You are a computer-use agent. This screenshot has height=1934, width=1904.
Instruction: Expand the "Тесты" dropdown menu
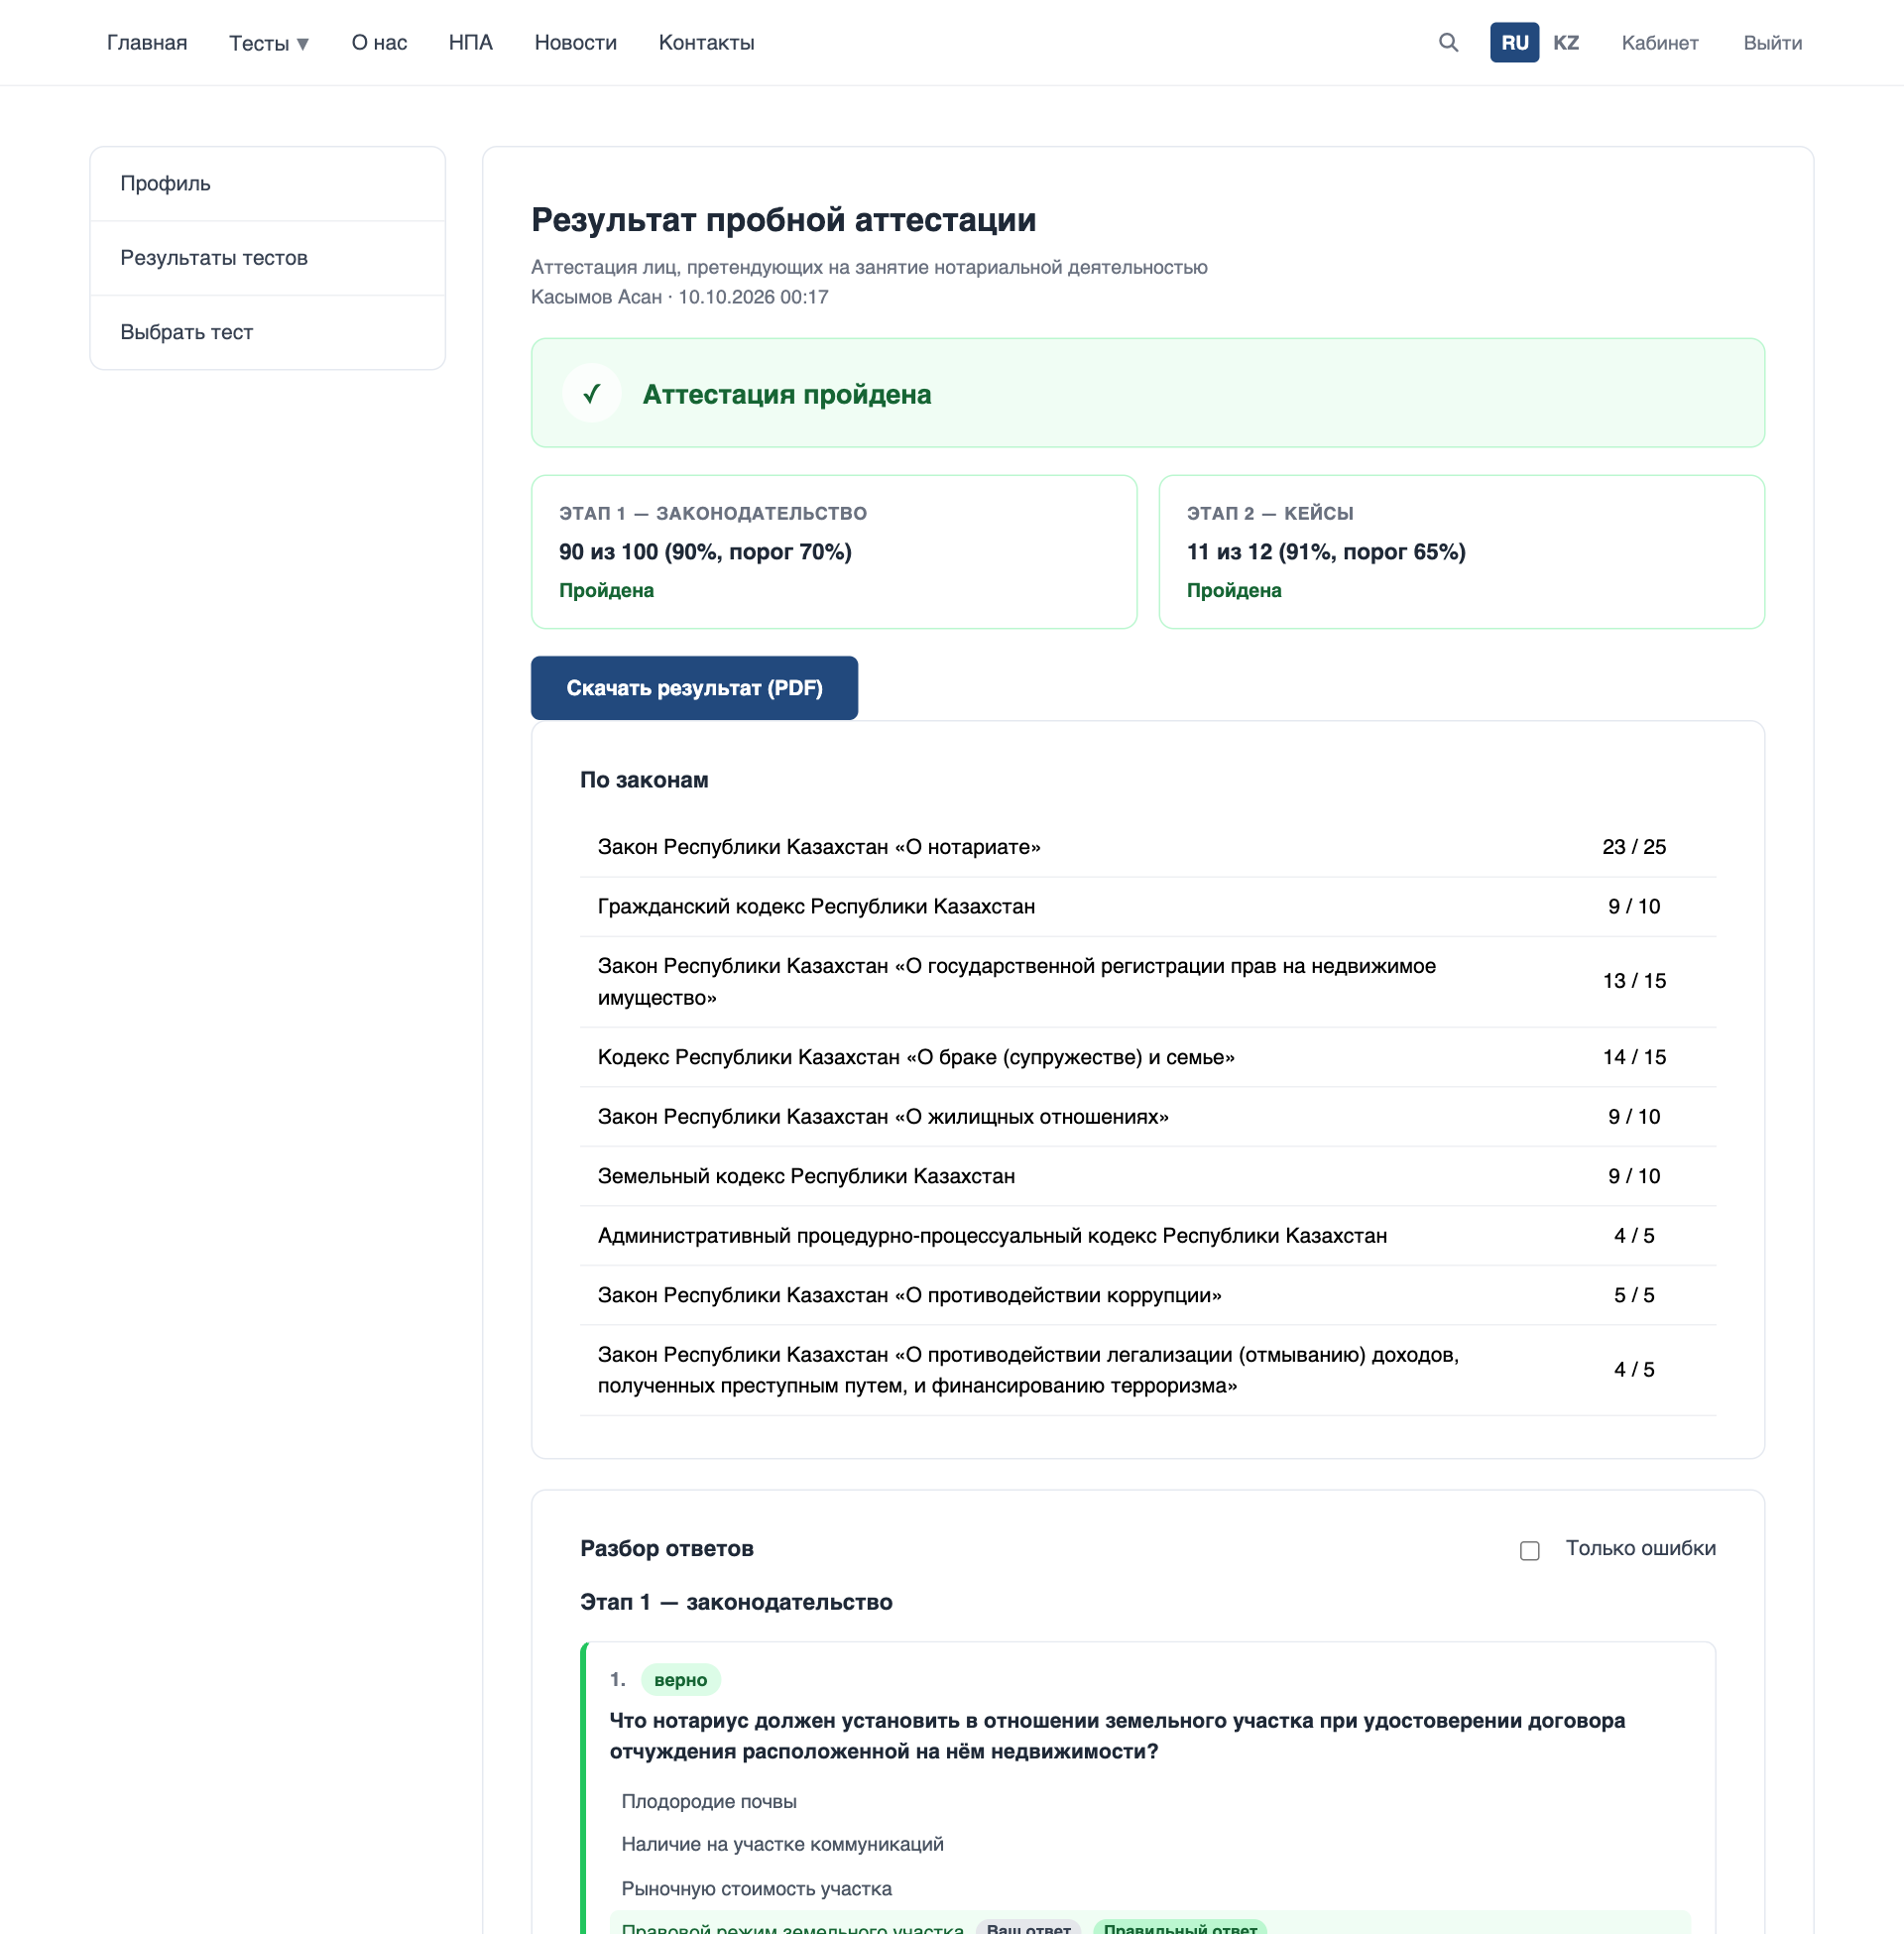tap(269, 43)
